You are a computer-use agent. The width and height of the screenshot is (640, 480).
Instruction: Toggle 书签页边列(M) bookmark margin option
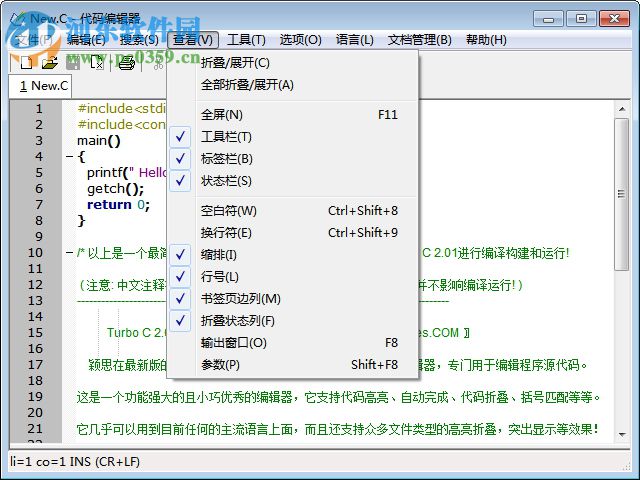[x=292, y=299]
